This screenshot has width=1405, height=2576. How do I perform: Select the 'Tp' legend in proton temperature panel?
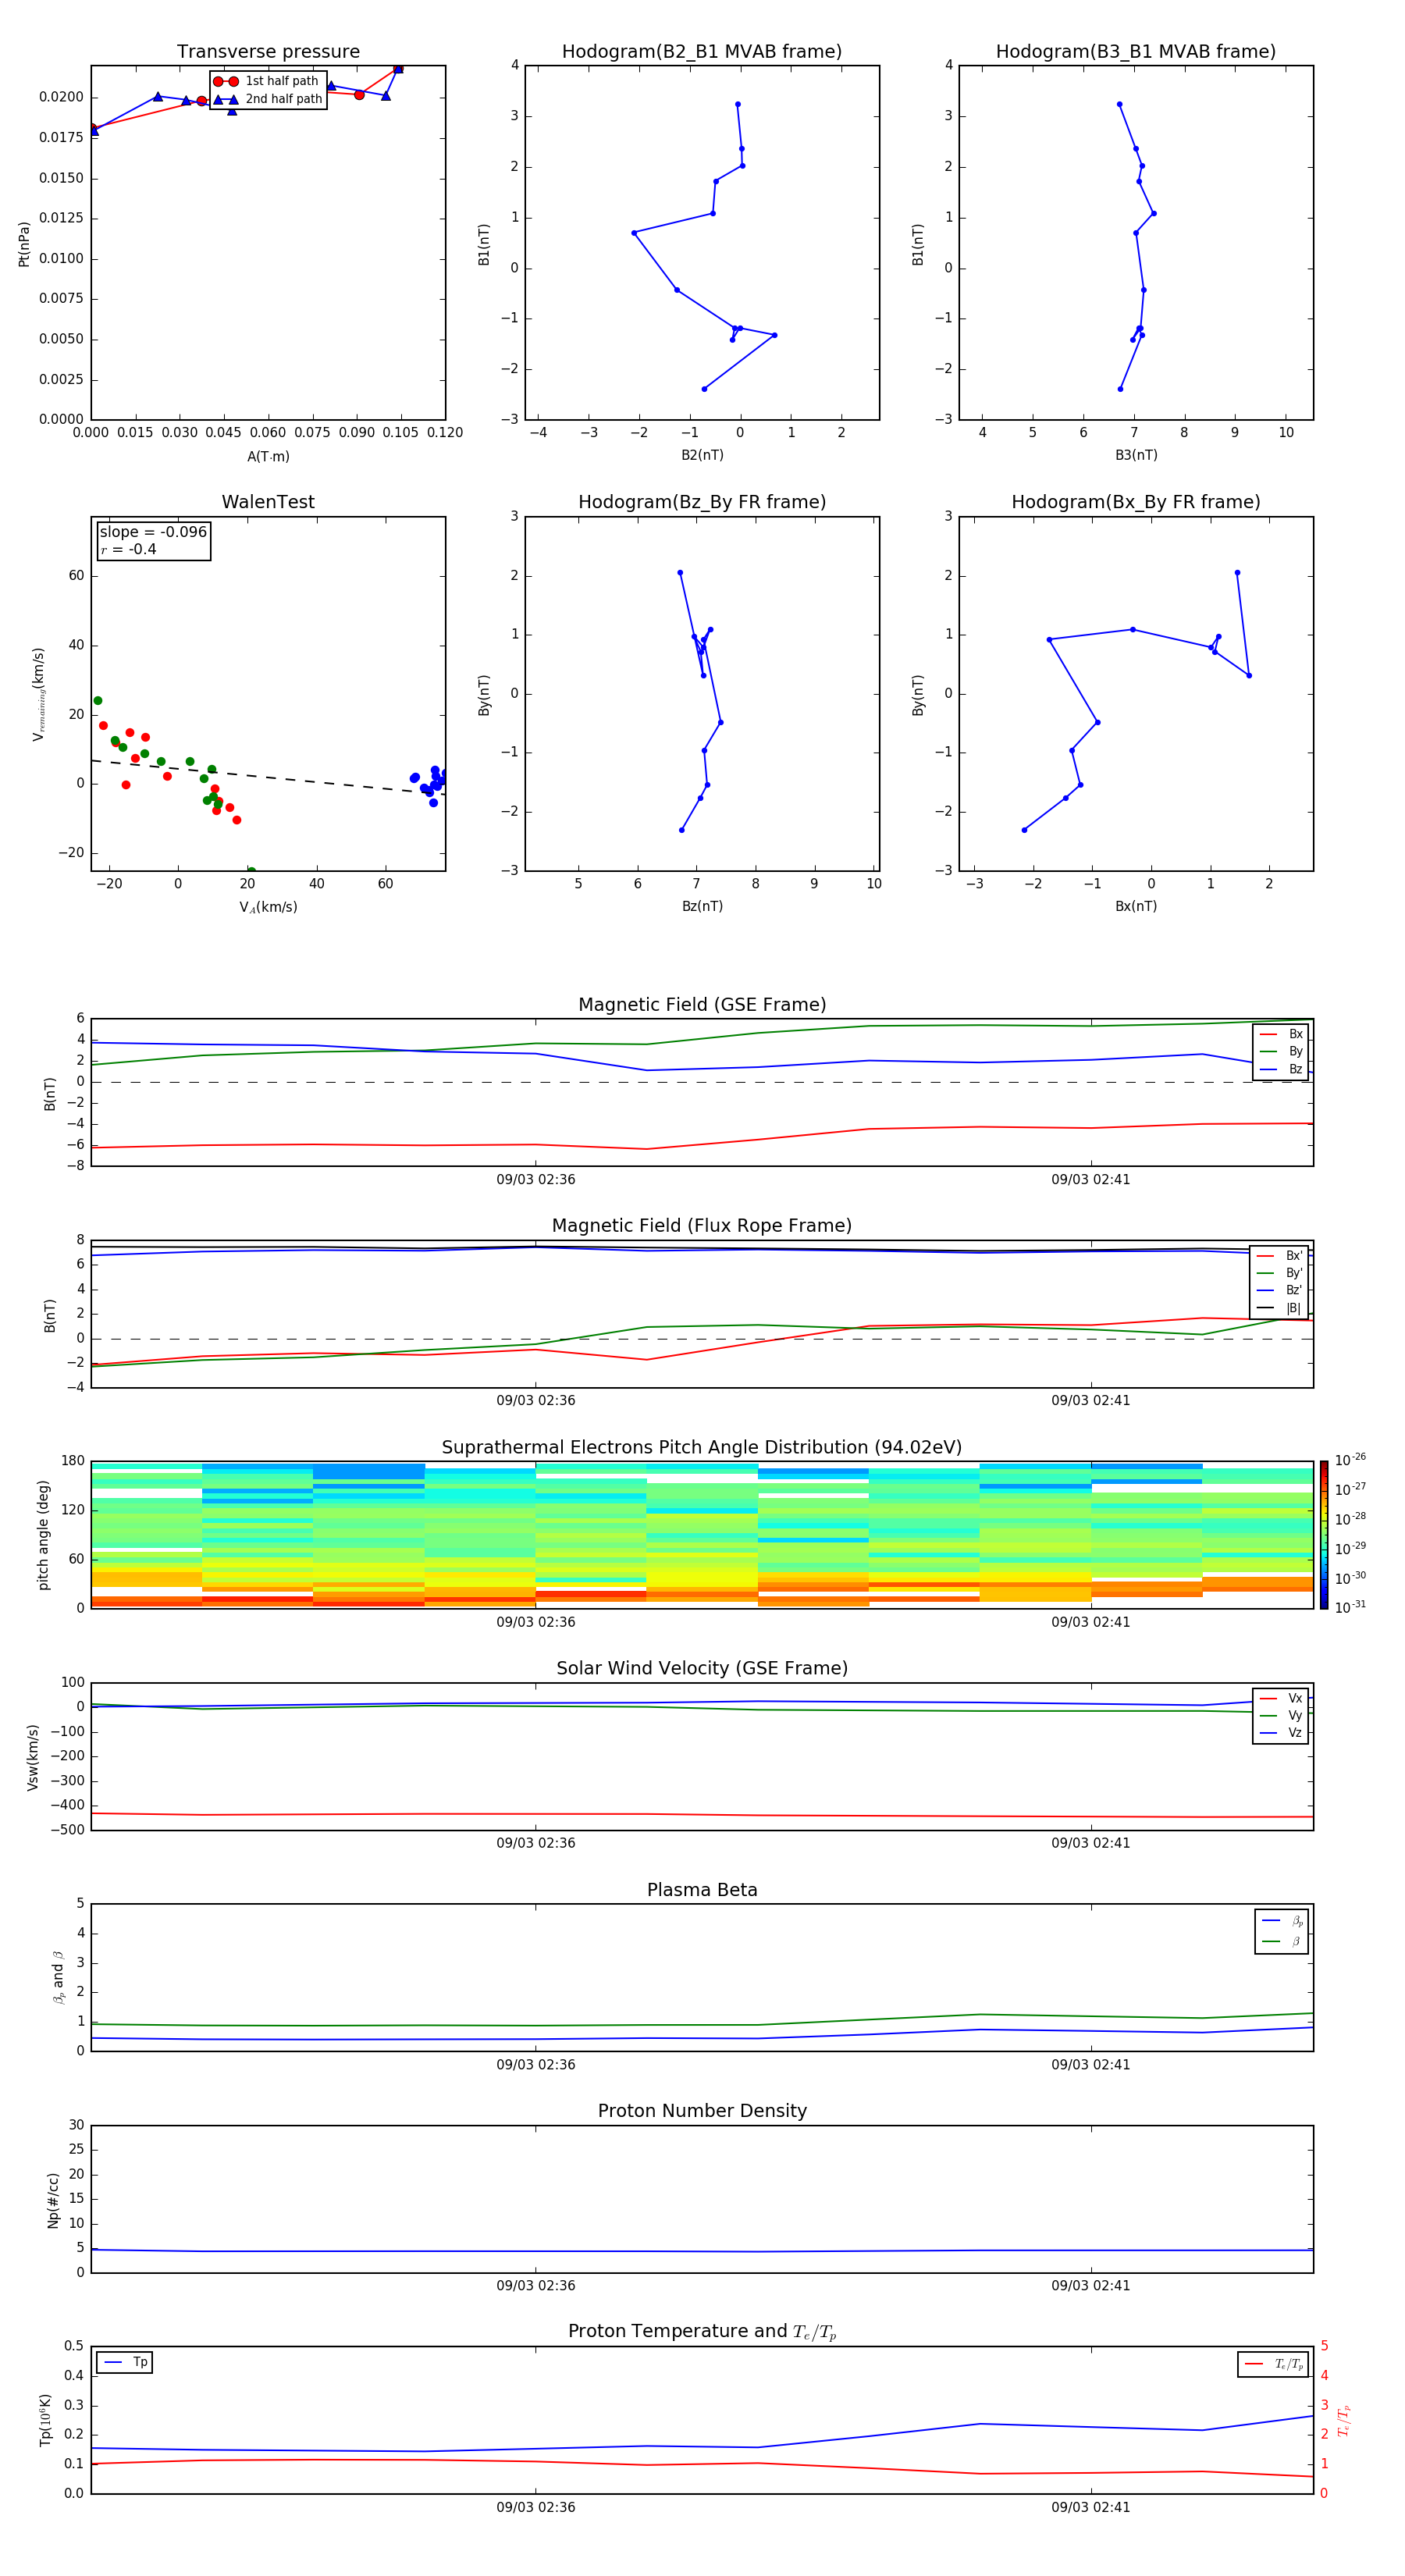point(125,2363)
